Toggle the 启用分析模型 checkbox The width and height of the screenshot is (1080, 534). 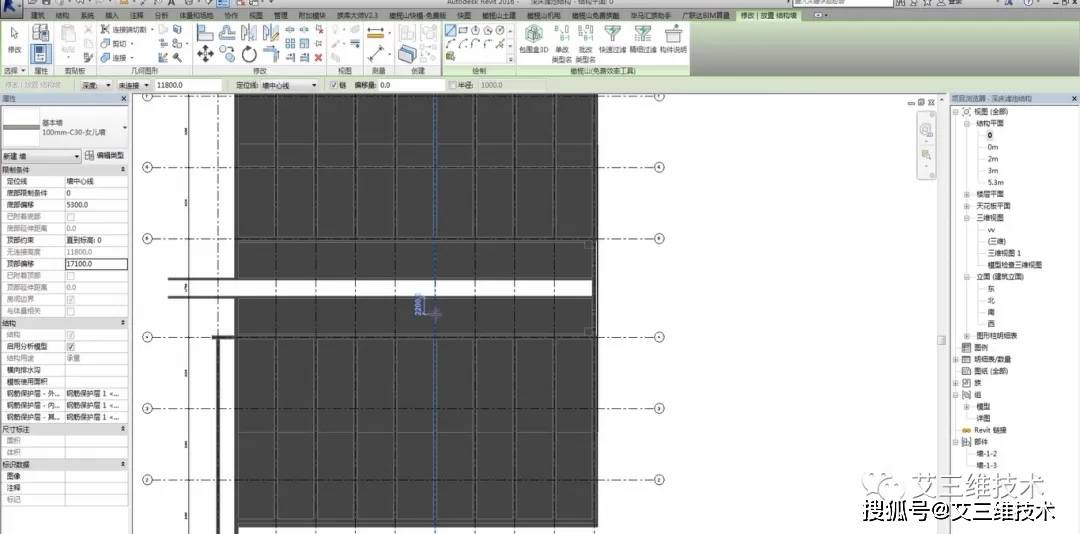(71, 347)
